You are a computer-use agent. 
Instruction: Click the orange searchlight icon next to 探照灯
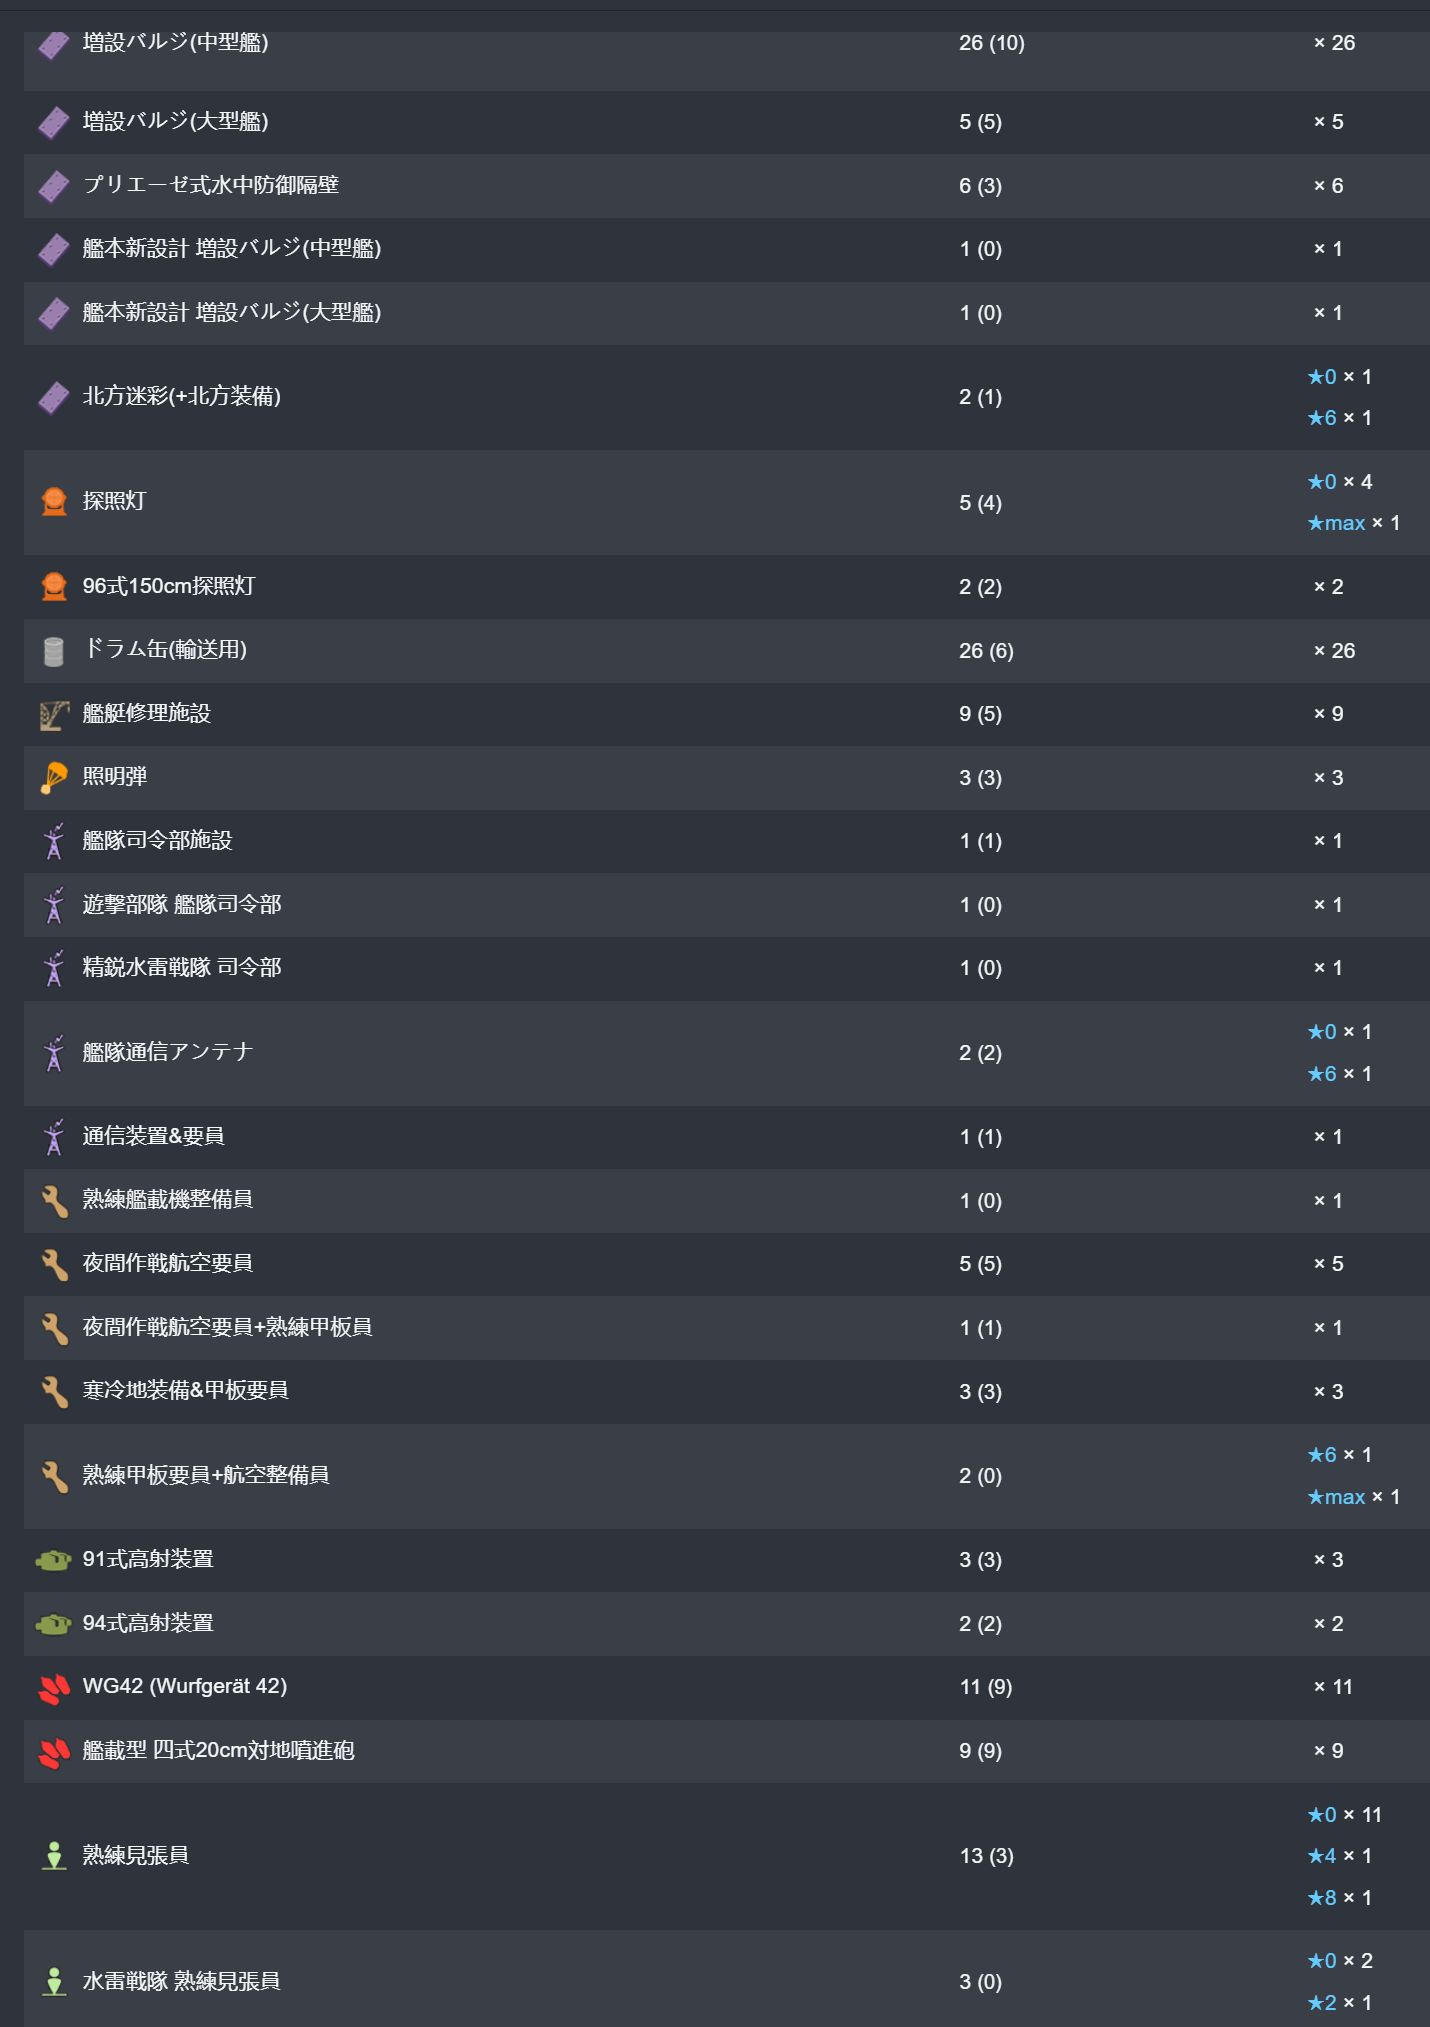54,502
